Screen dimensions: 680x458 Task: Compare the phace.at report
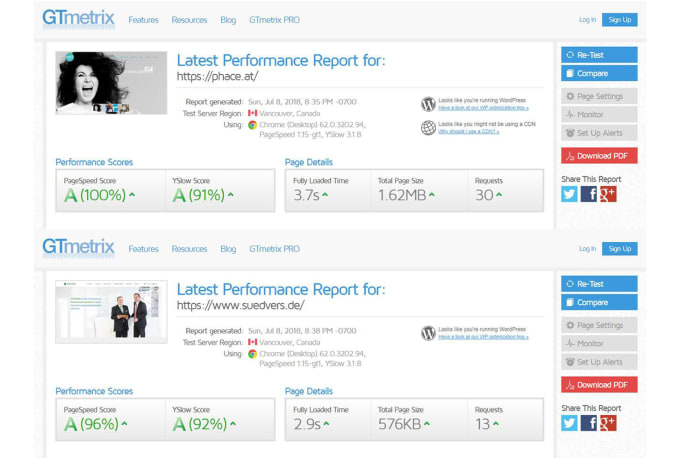pyautogui.click(x=599, y=73)
